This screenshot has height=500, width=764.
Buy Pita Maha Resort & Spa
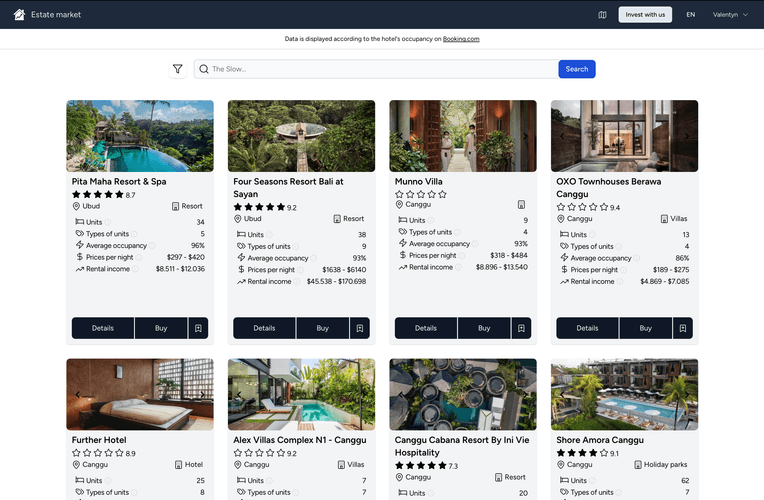point(161,328)
